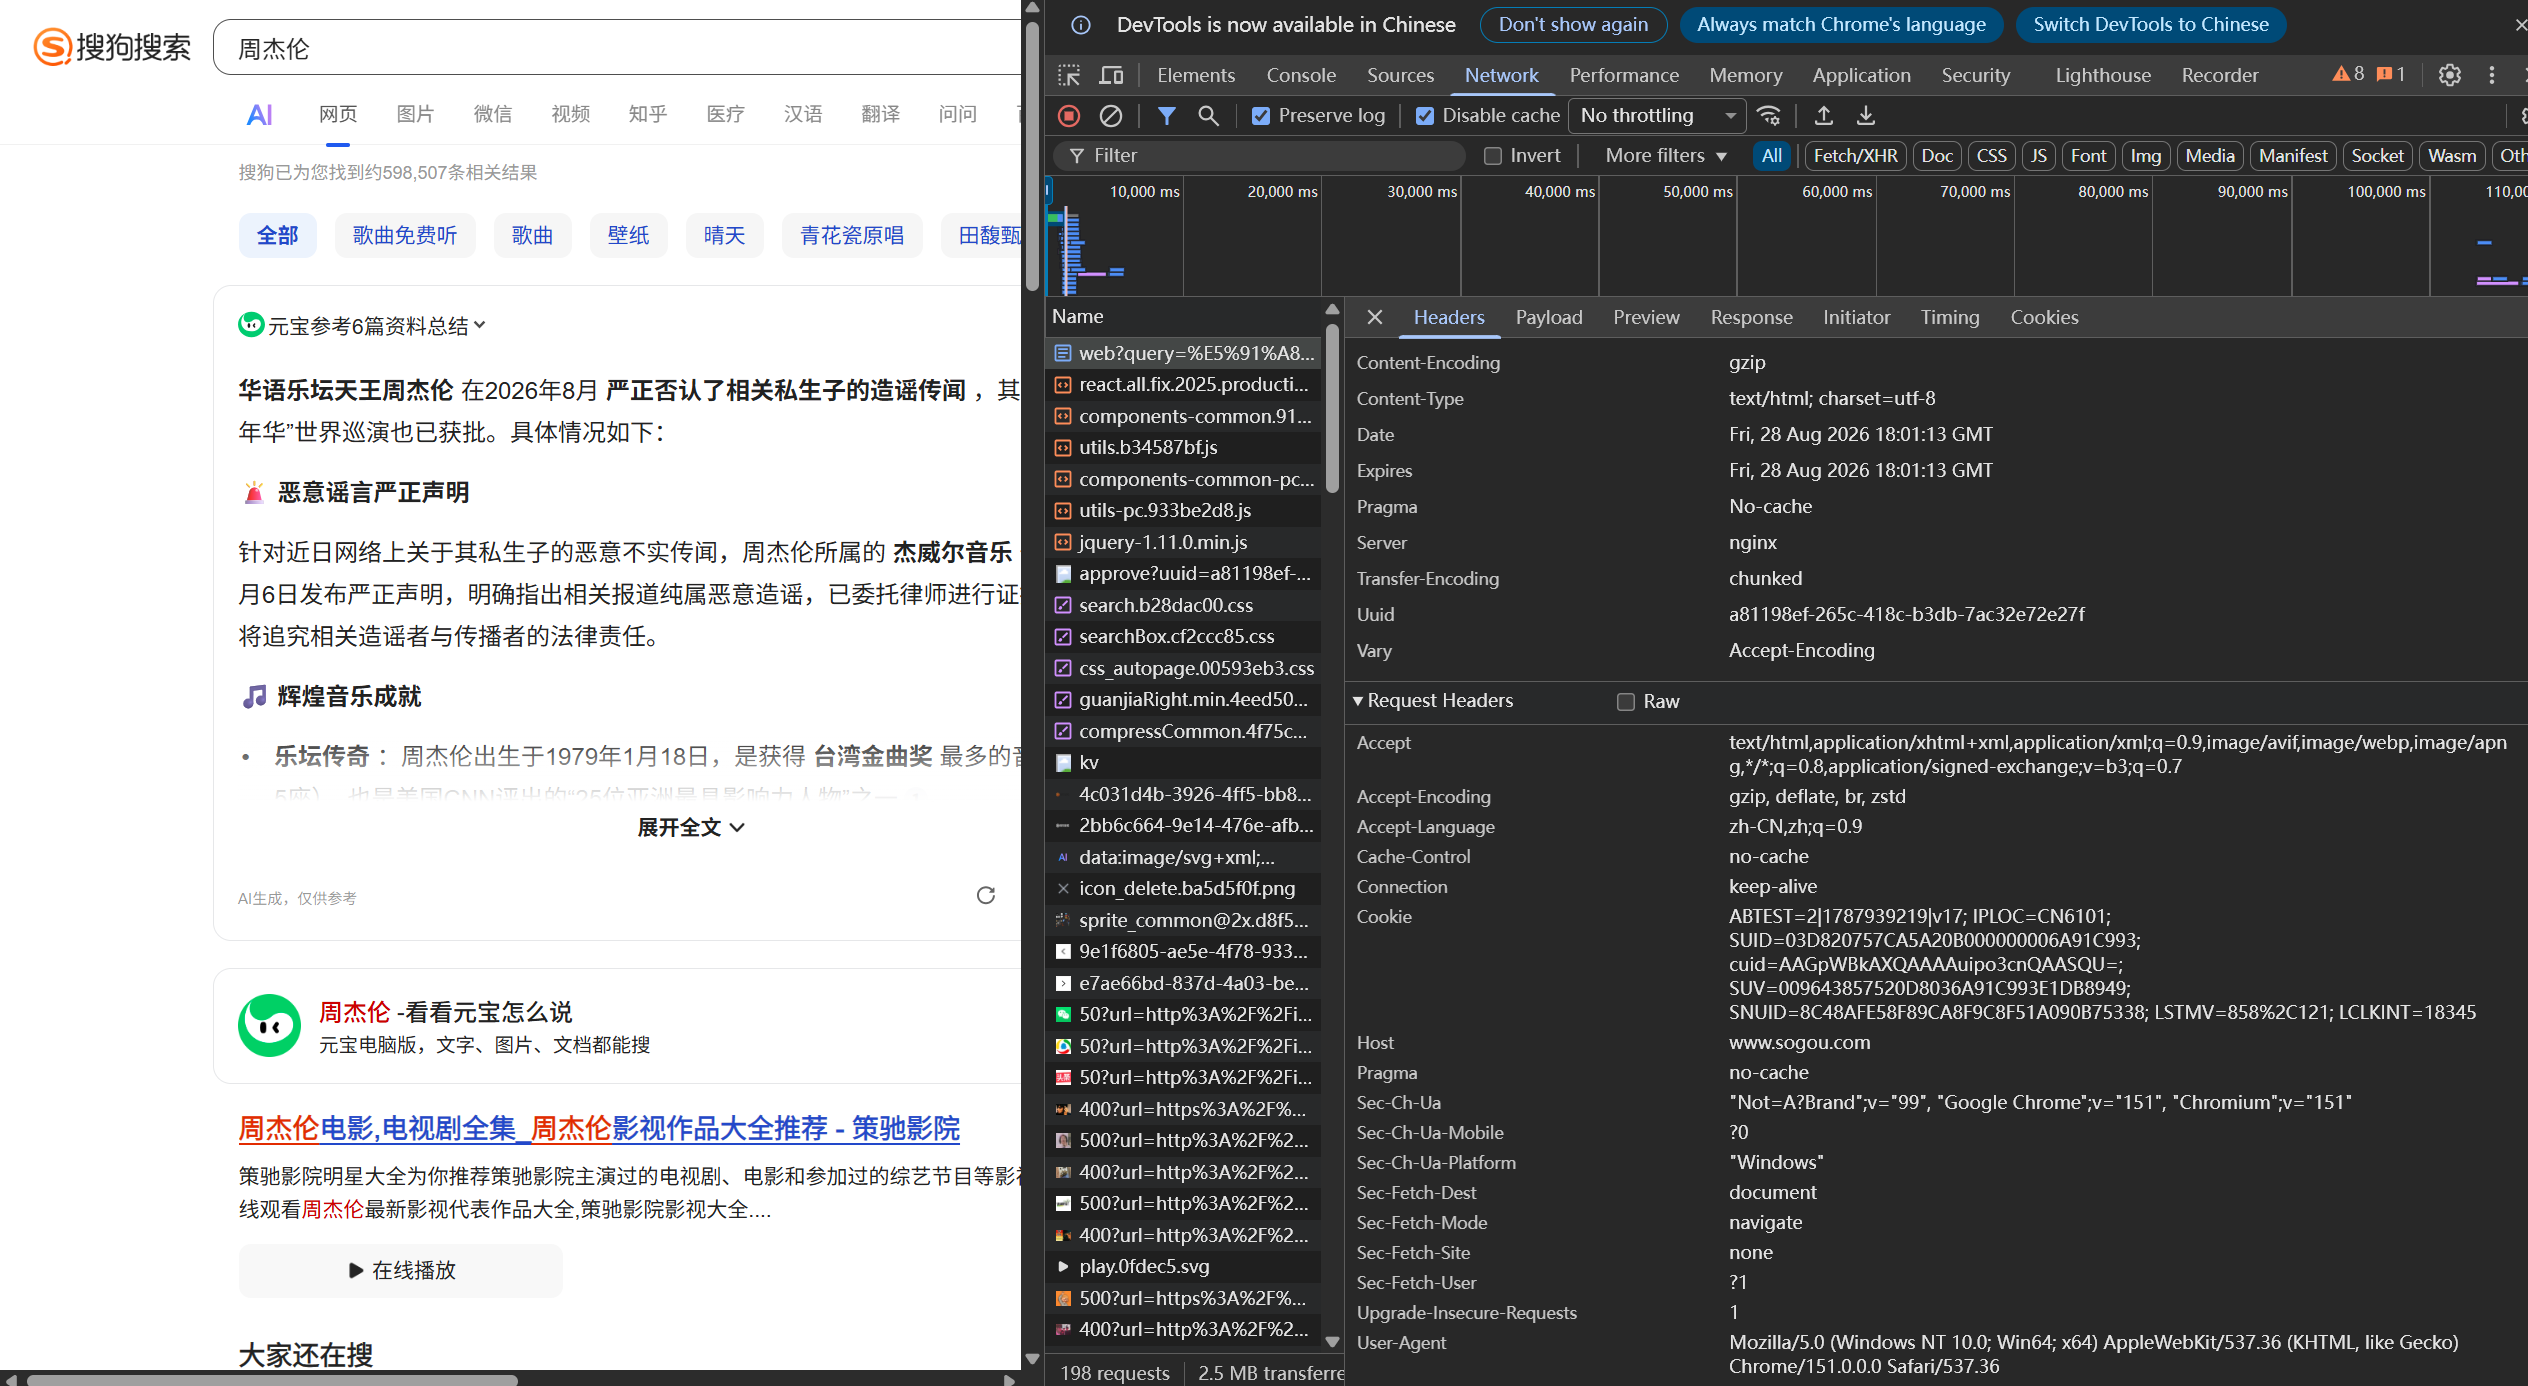Close the request details pane
Screen dimensions: 2528x1386
point(1375,317)
